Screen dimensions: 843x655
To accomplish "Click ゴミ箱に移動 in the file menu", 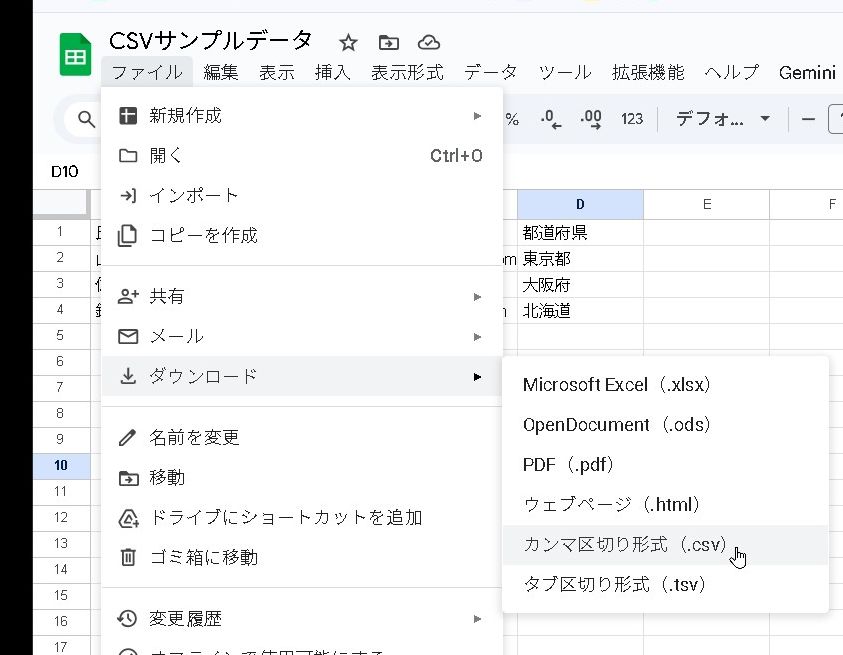I will tap(203, 557).
